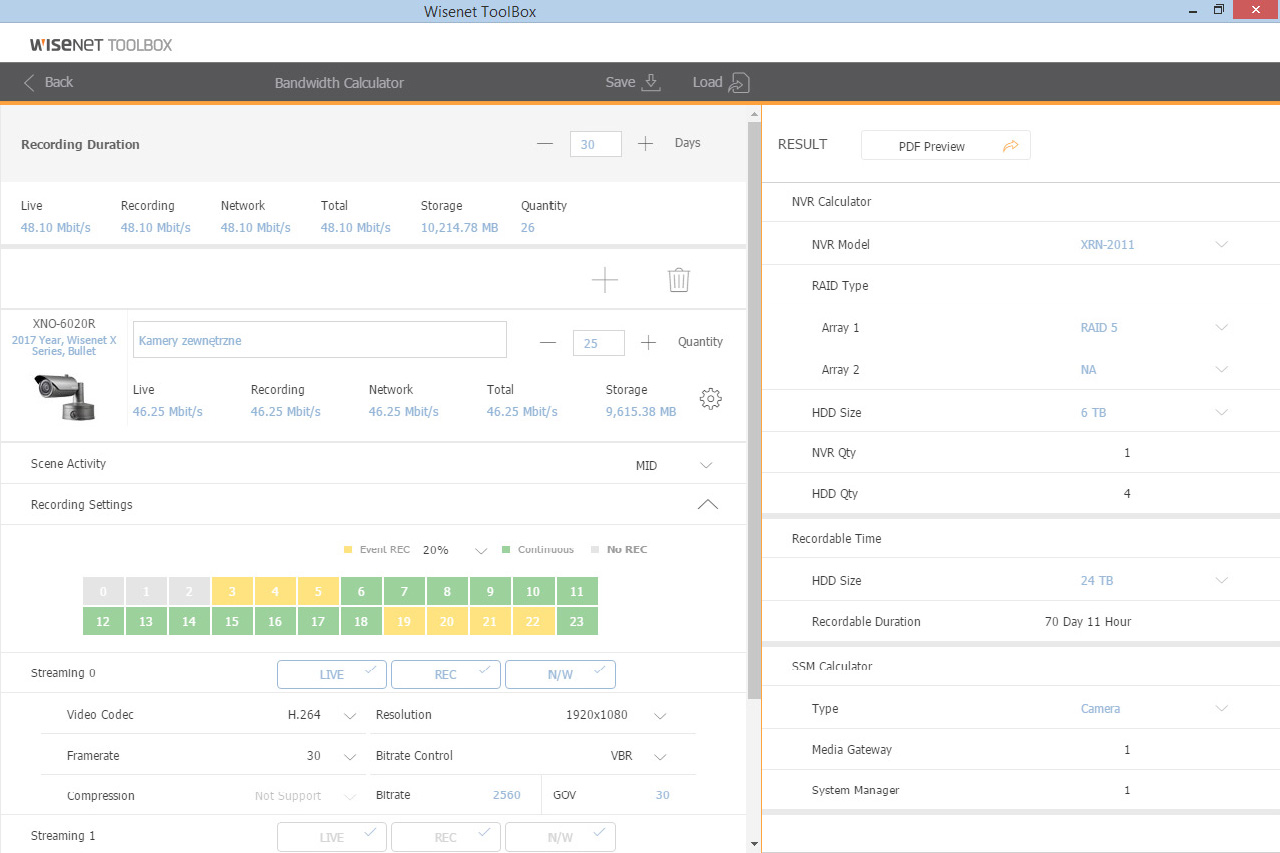Toggle Streaming 0 N/W option

click(560, 675)
